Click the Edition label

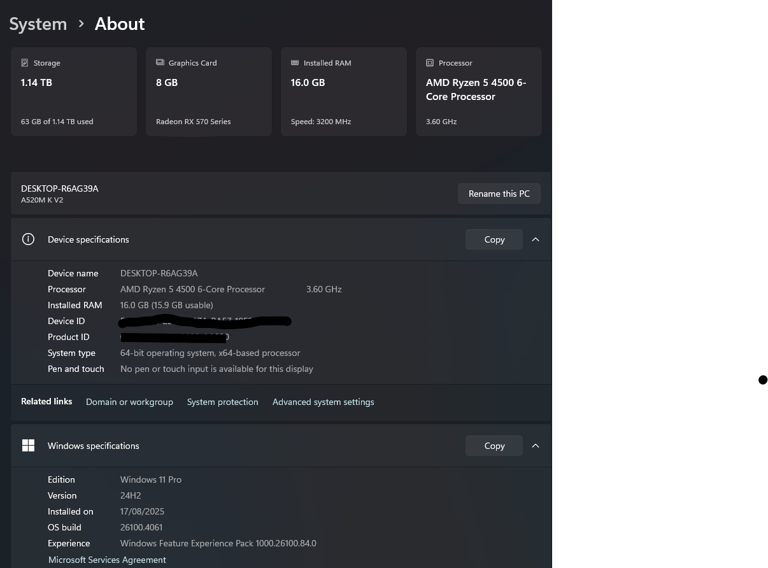click(x=61, y=480)
